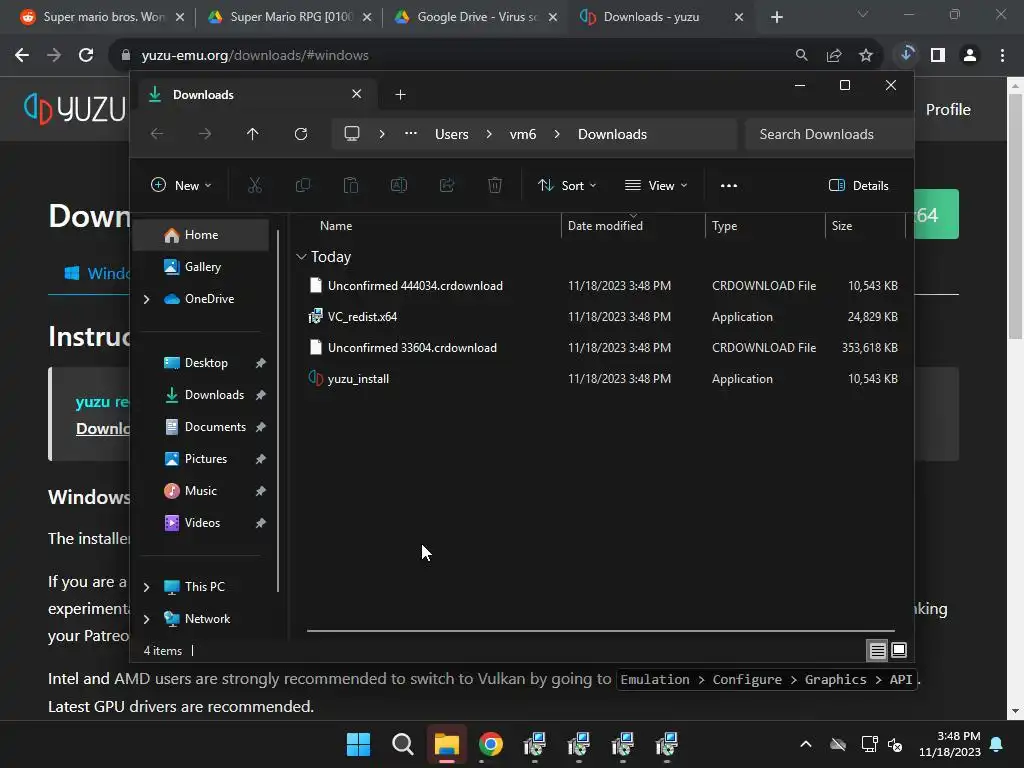1024x768 pixels.
Task: Click the Search Downloads field
Action: (828, 134)
